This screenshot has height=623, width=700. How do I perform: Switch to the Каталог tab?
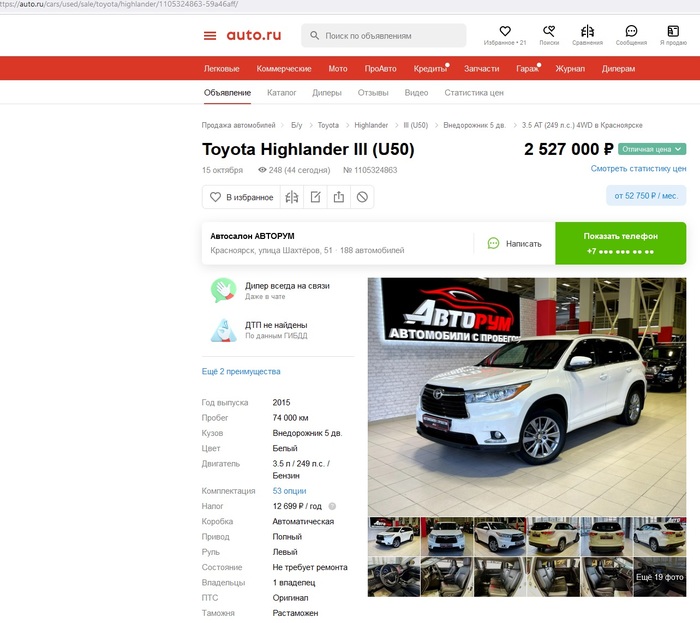pyautogui.click(x=282, y=93)
